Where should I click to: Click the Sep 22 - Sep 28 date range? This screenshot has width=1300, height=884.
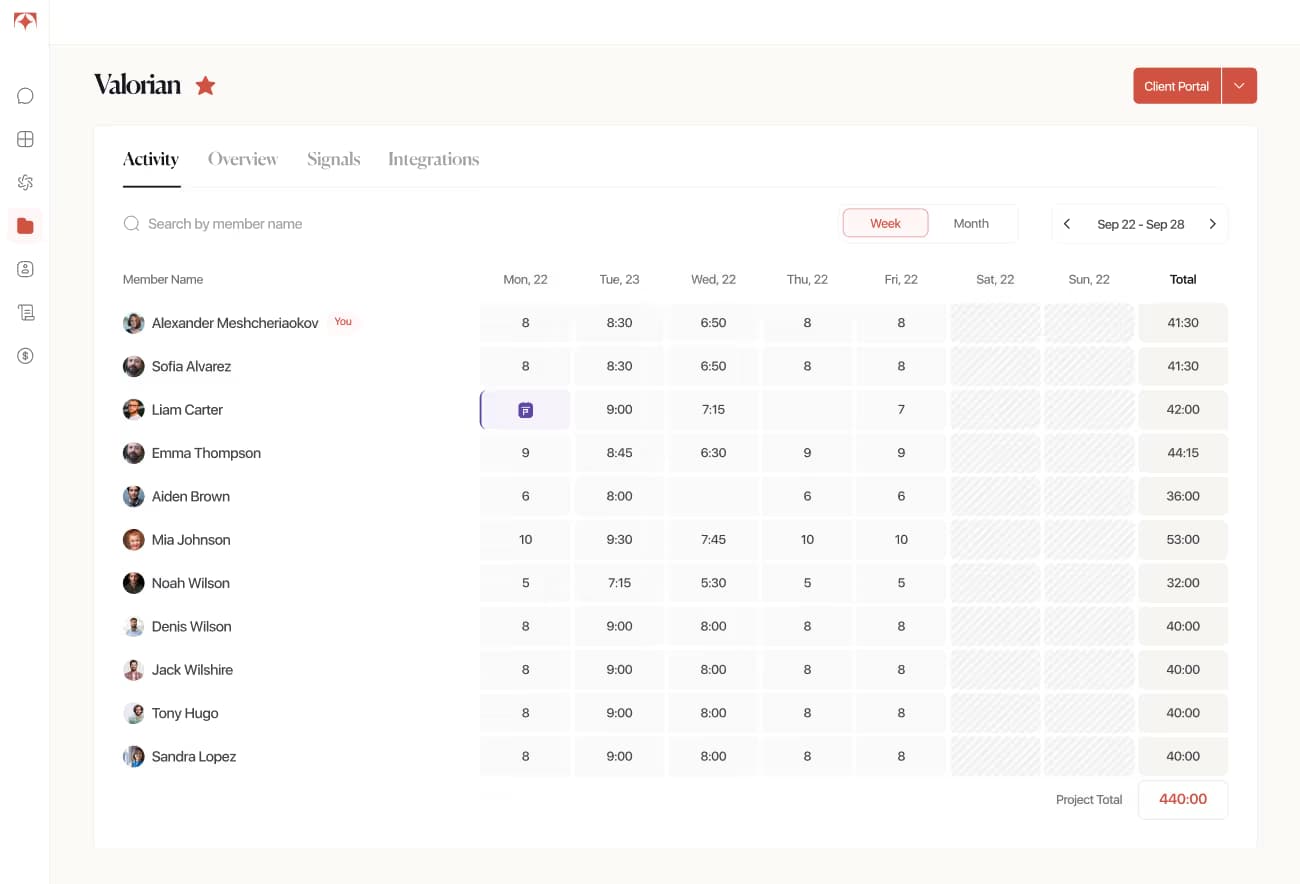(x=1141, y=224)
